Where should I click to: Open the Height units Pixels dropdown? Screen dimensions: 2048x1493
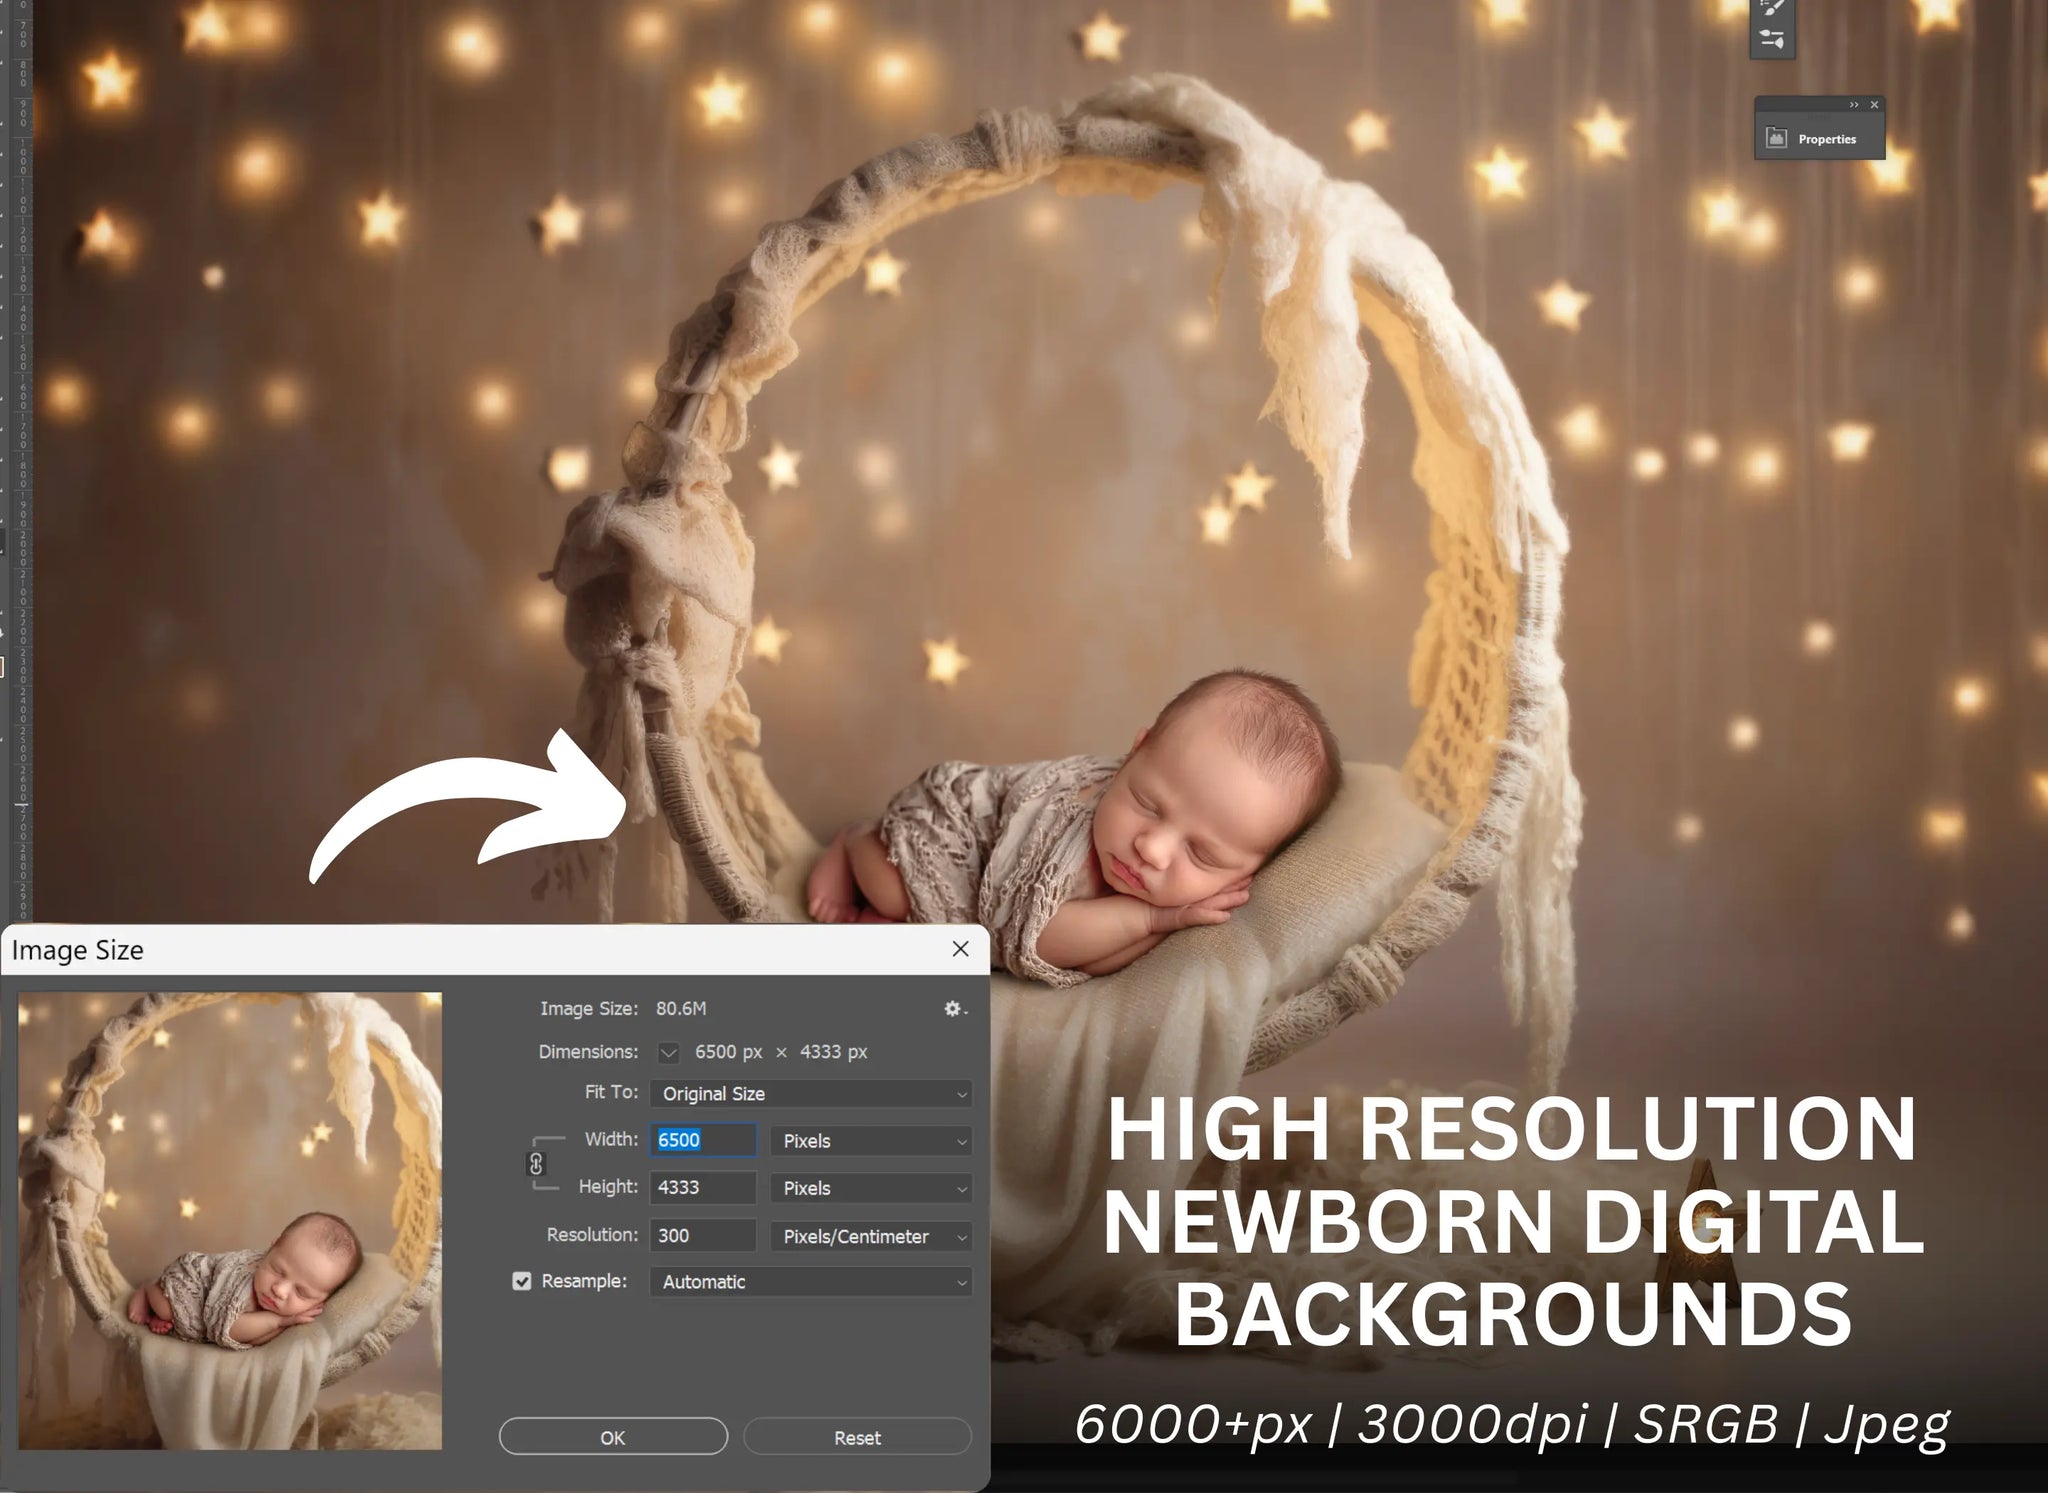(x=871, y=1188)
